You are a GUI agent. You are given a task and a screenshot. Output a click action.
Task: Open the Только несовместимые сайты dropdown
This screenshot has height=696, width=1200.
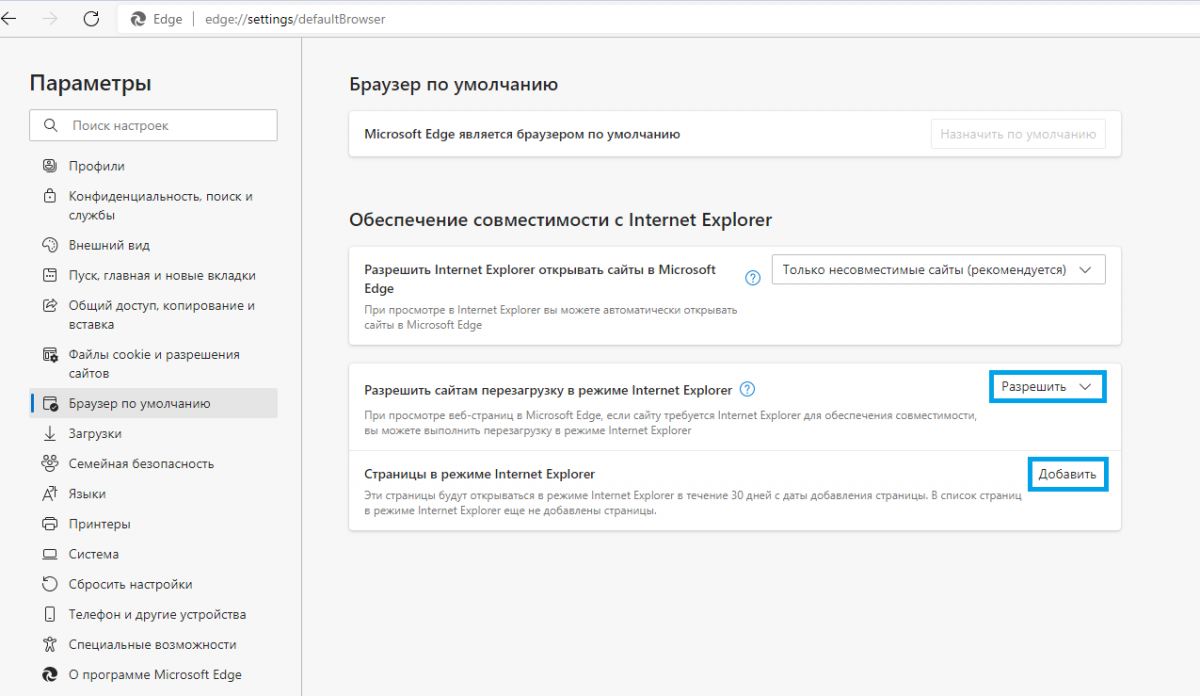point(938,270)
